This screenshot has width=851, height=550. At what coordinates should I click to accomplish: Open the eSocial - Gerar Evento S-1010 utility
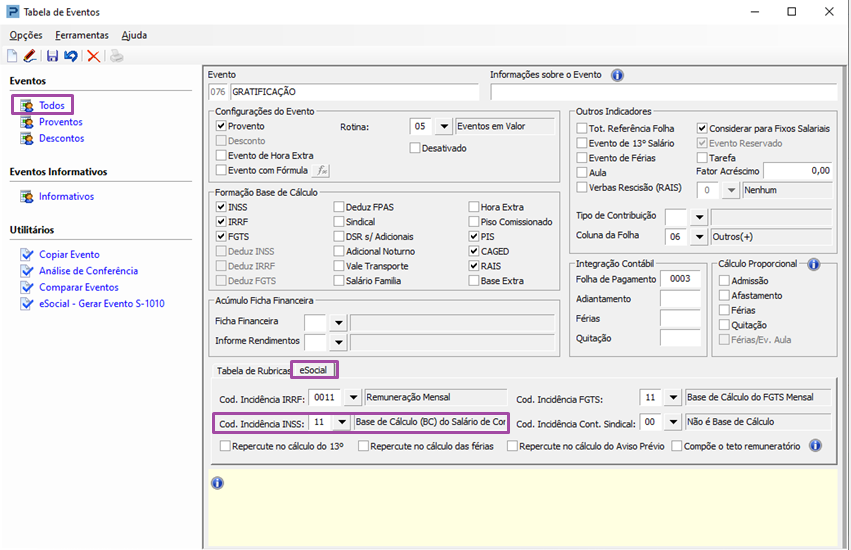[101, 304]
